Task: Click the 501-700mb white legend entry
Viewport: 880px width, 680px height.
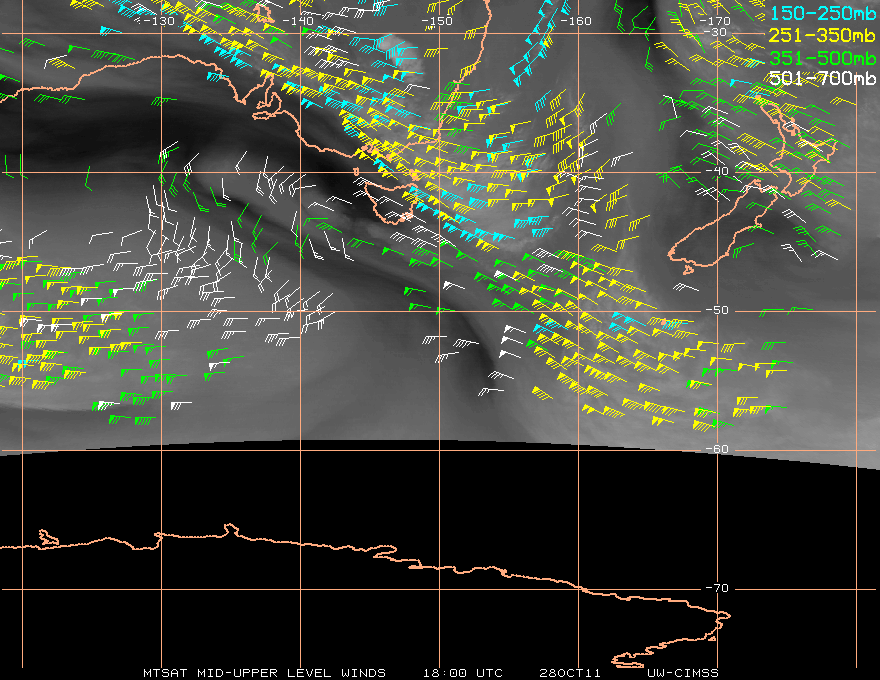Action: click(x=822, y=78)
